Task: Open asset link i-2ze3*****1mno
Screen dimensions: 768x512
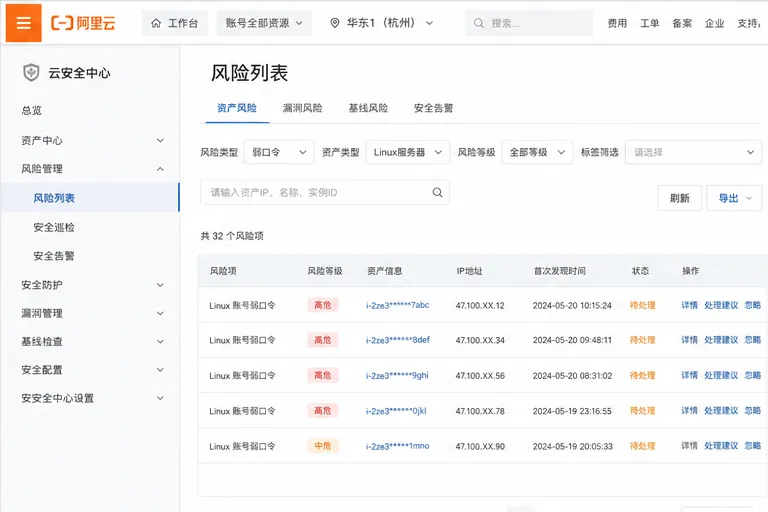Action: click(x=397, y=446)
